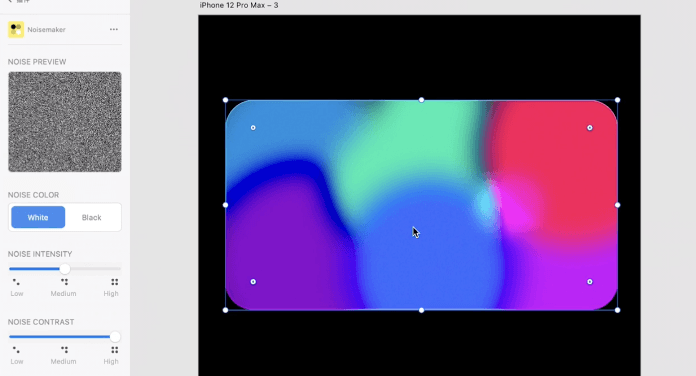Select the Black noise color option

click(91, 217)
